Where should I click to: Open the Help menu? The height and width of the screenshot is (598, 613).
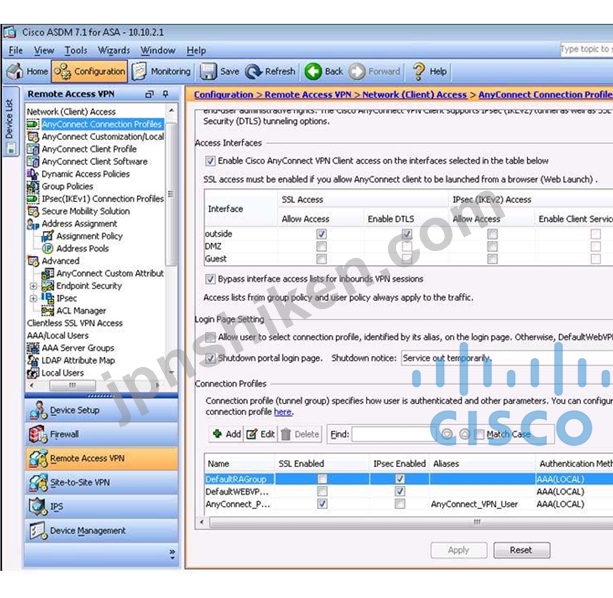tap(196, 50)
